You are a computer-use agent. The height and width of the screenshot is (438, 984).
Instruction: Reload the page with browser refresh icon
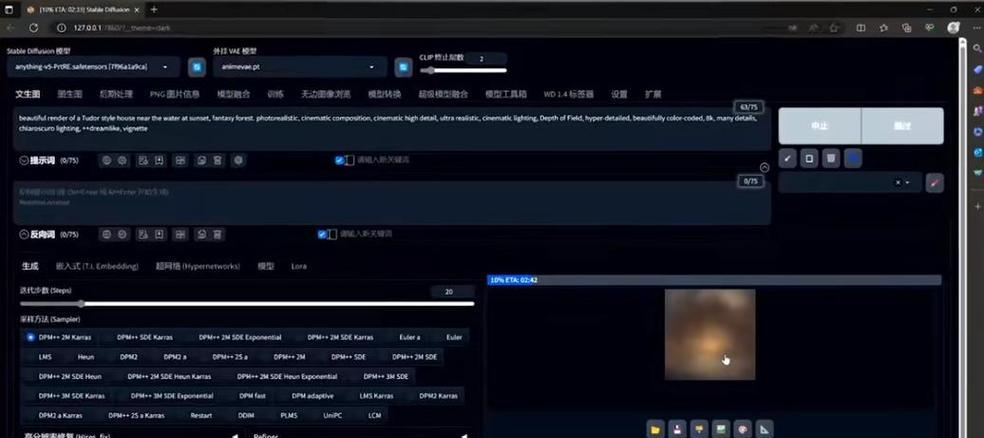[x=33, y=28]
